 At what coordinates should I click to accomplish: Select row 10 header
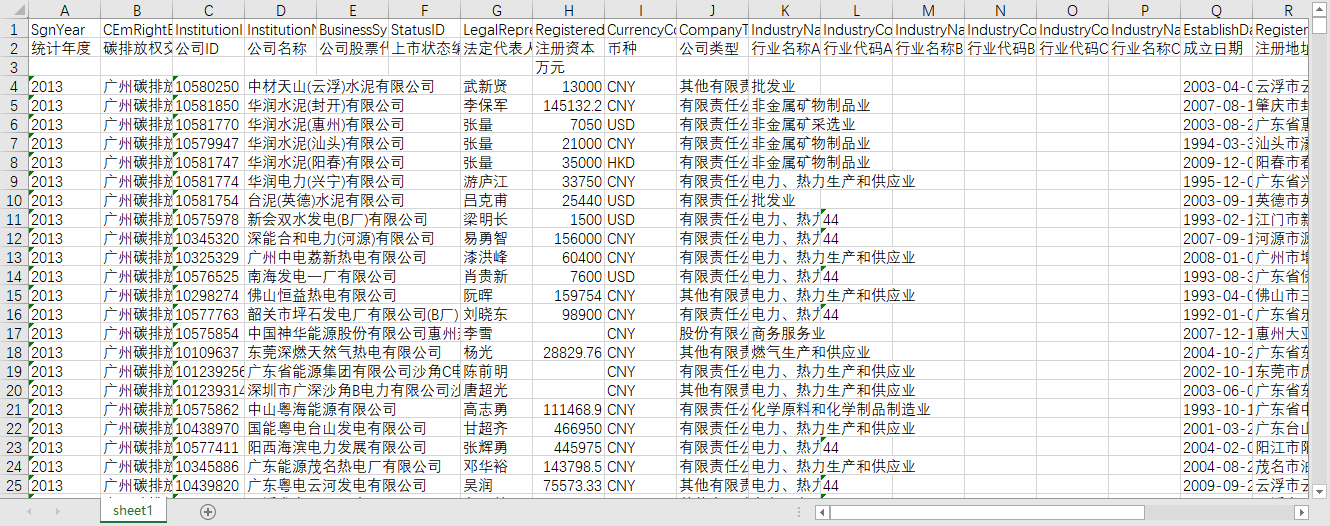click(14, 200)
